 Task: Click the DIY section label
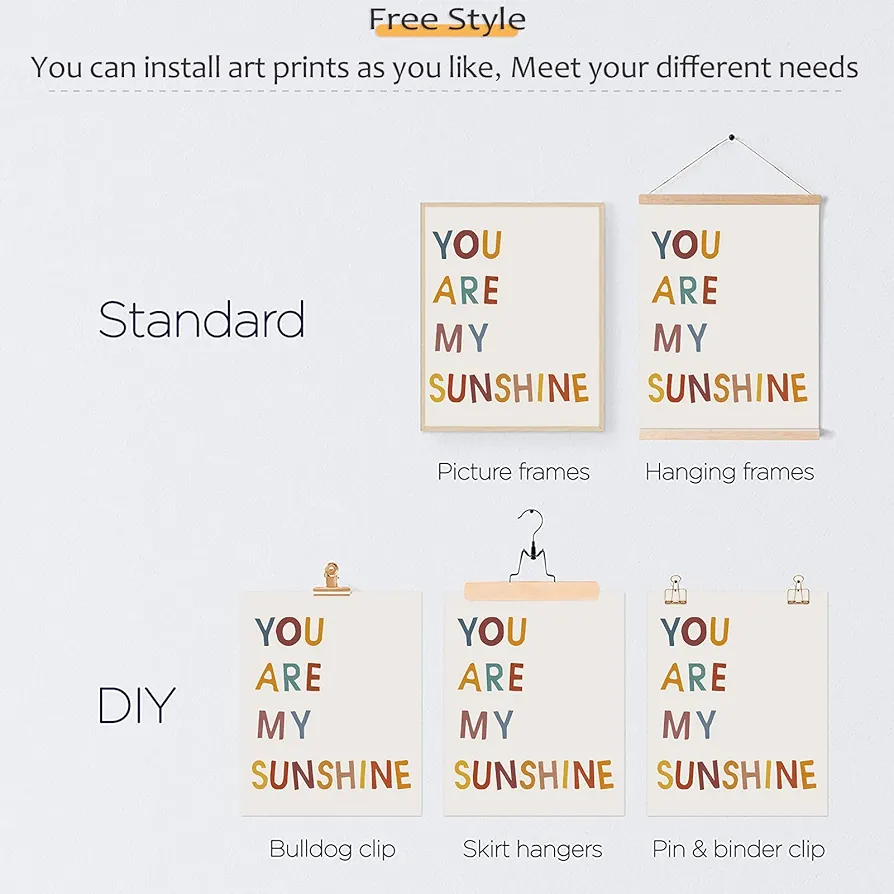point(136,705)
